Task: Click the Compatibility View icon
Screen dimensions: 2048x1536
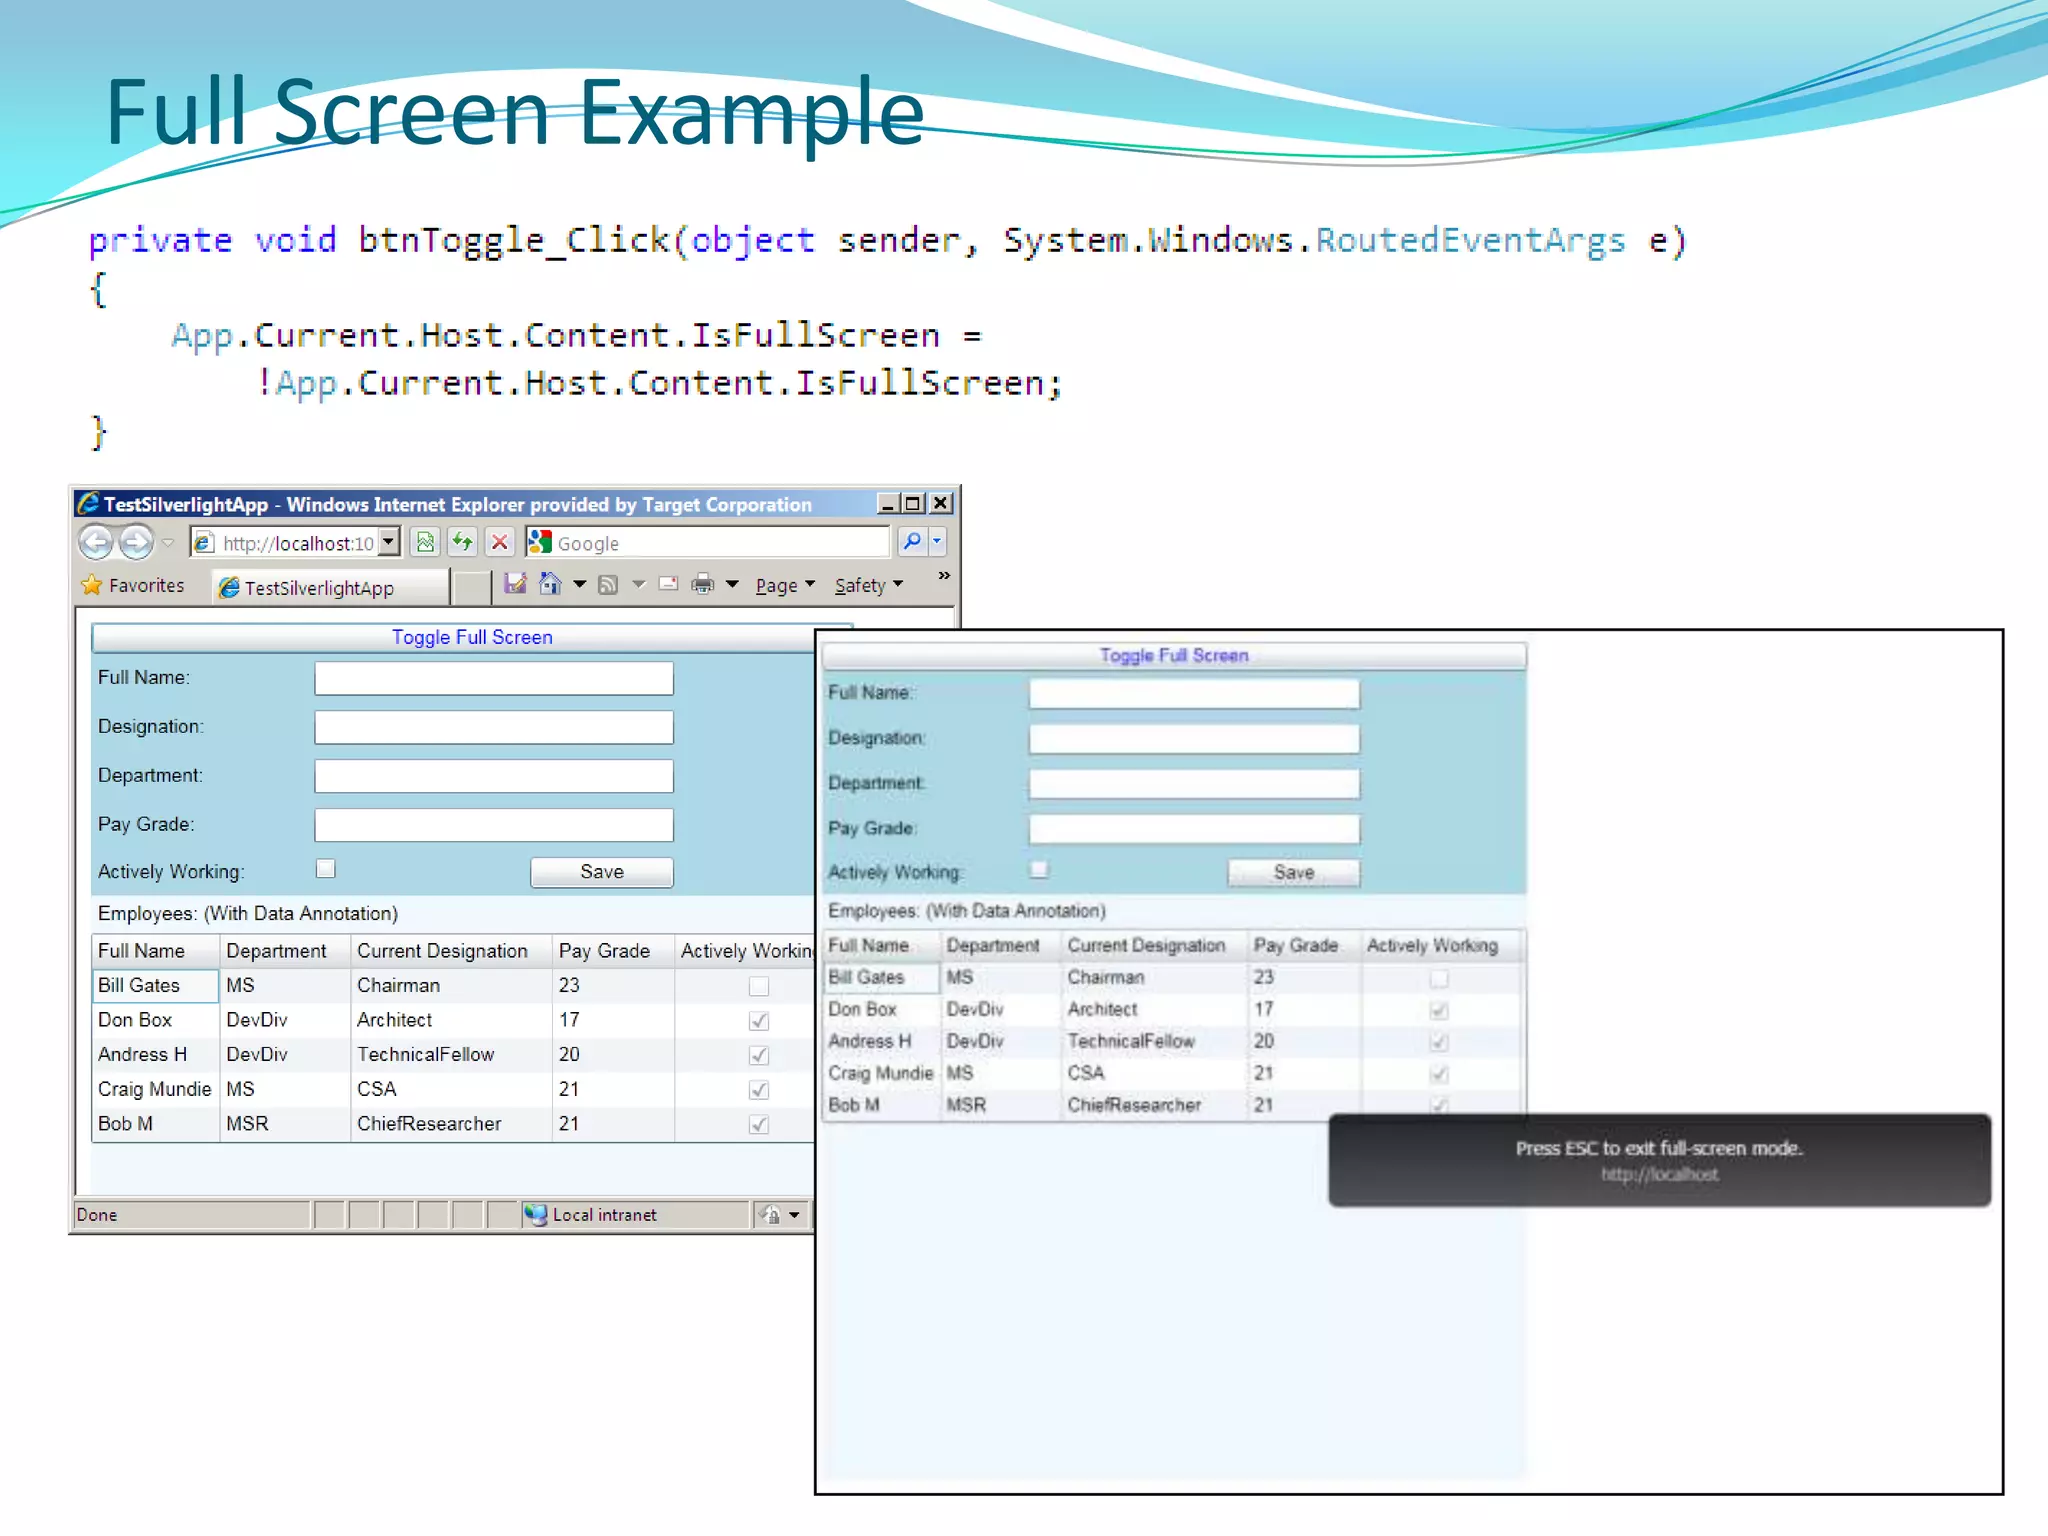Action: coord(425,542)
